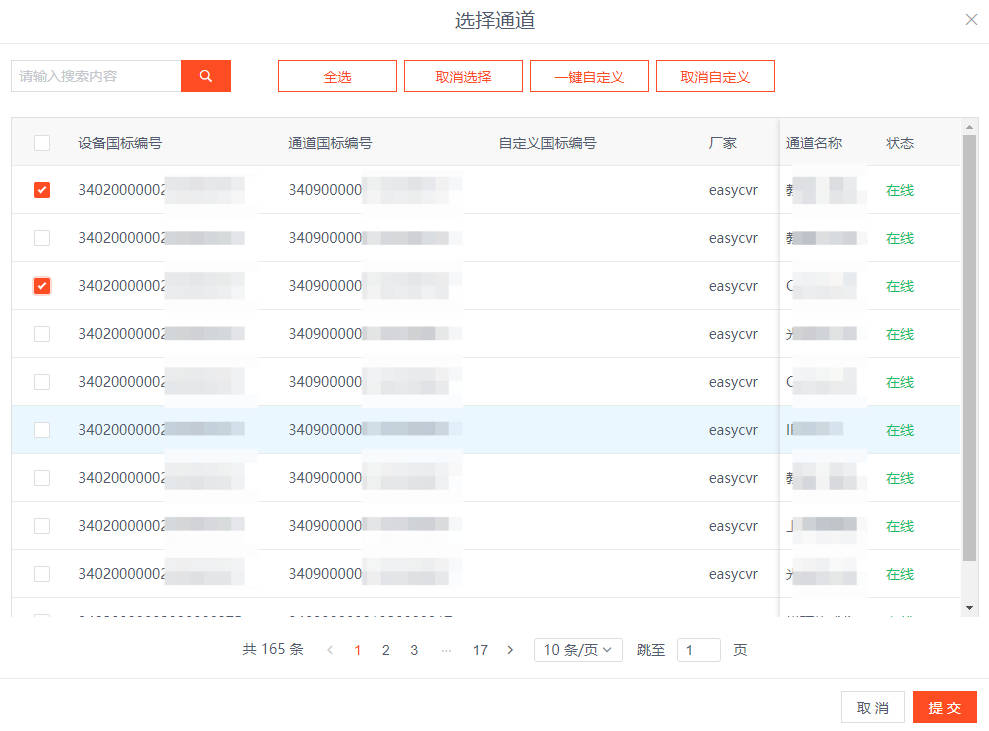Click the table scrollbar up arrow
989x731 pixels.
coord(969,127)
